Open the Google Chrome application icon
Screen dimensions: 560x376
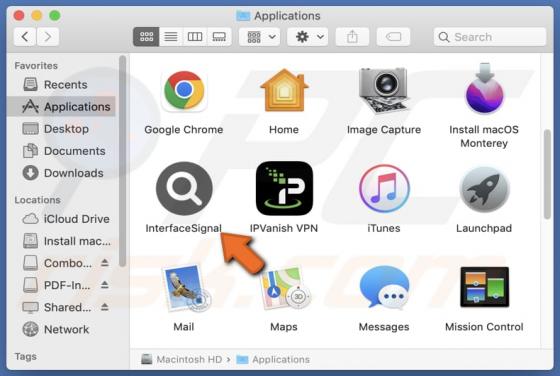pos(184,90)
